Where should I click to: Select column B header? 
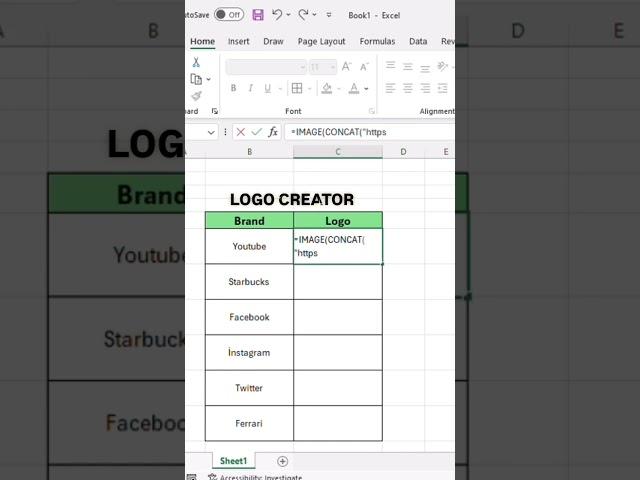249,152
